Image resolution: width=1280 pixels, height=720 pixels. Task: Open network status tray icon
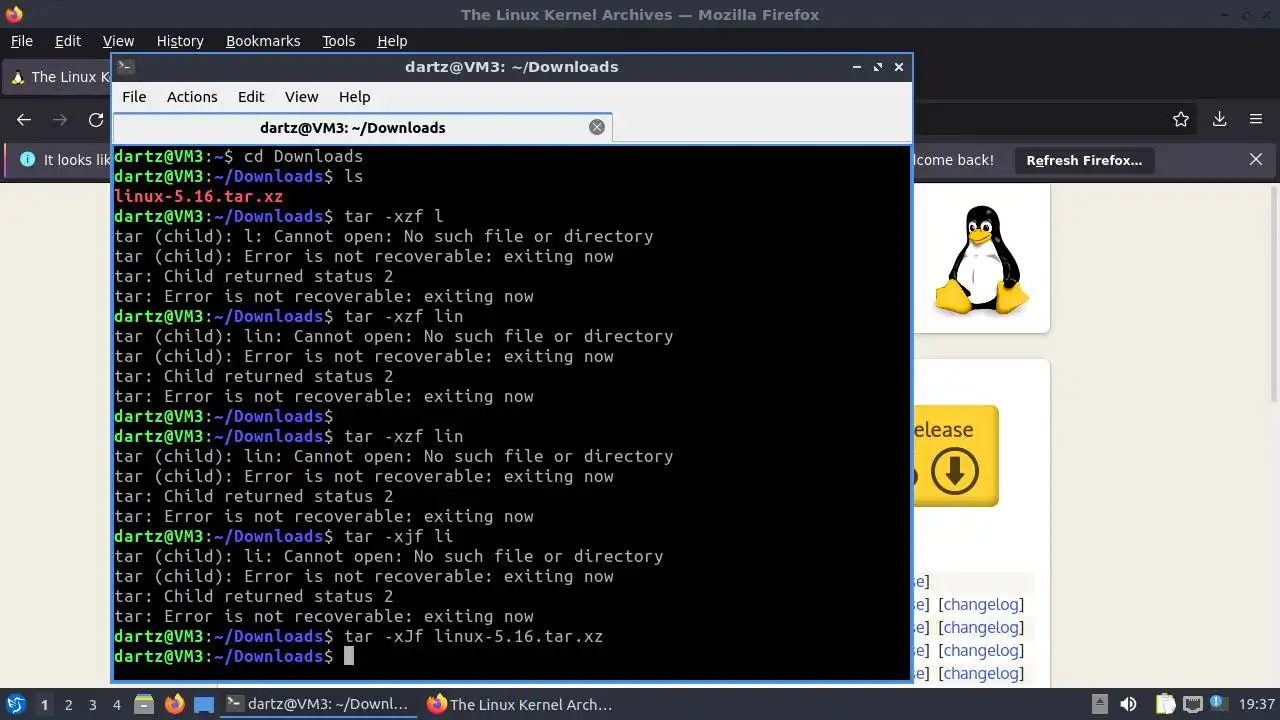coord(1192,704)
